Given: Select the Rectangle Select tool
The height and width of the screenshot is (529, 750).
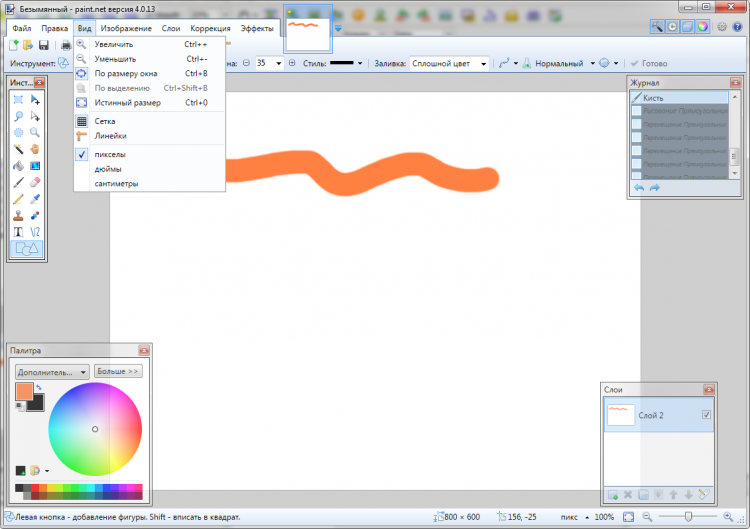Looking at the screenshot, I should [x=18, y=99].
